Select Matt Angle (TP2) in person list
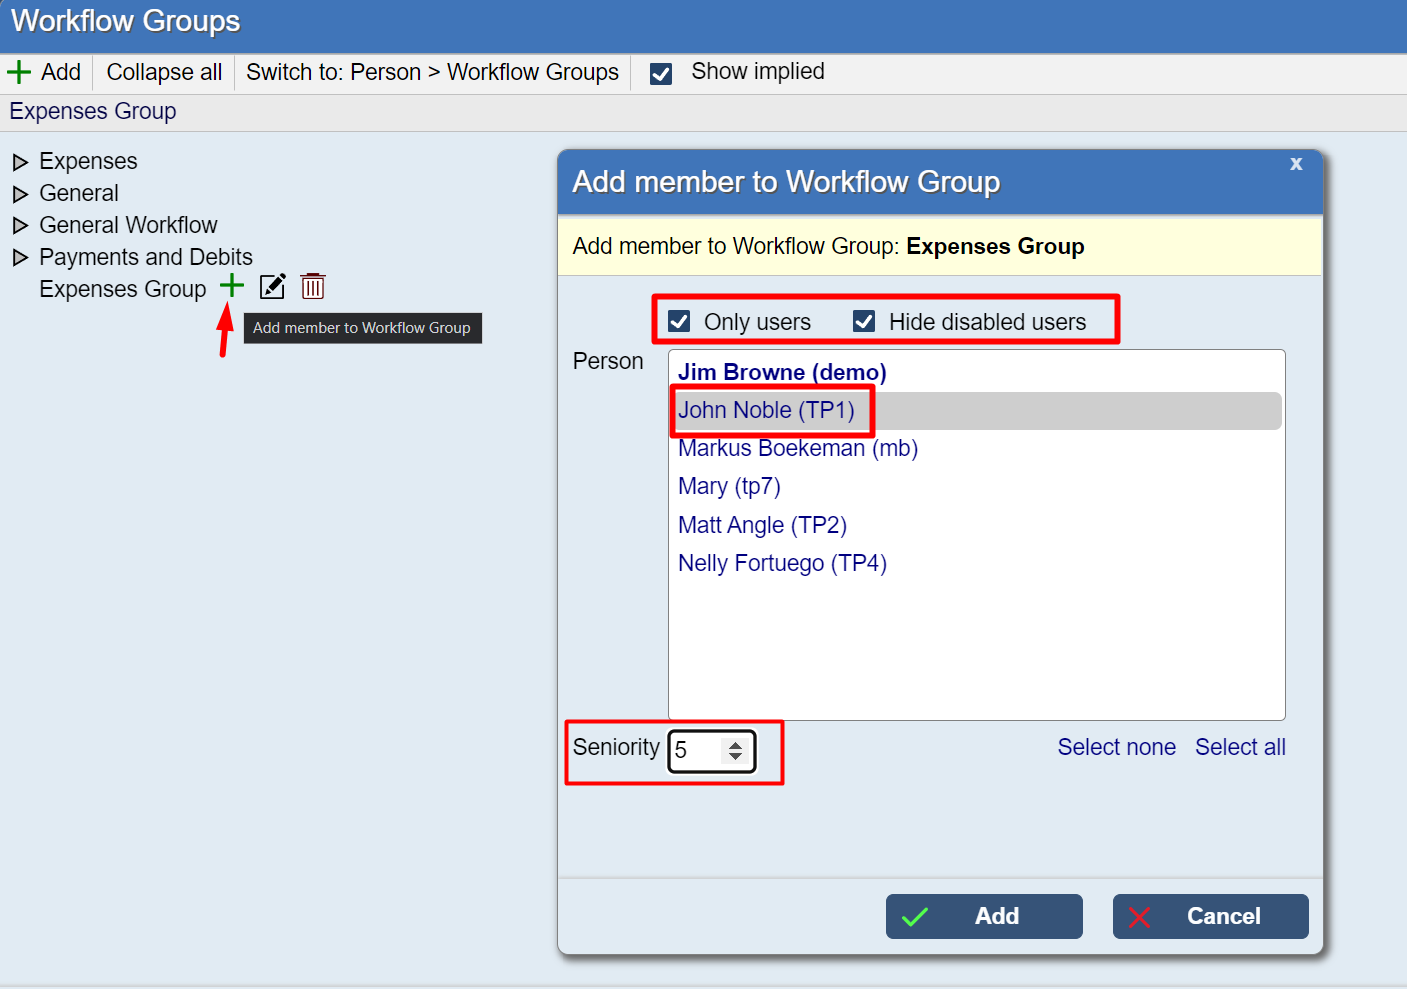Screen dimensions: 1407x989 [762, 525]
